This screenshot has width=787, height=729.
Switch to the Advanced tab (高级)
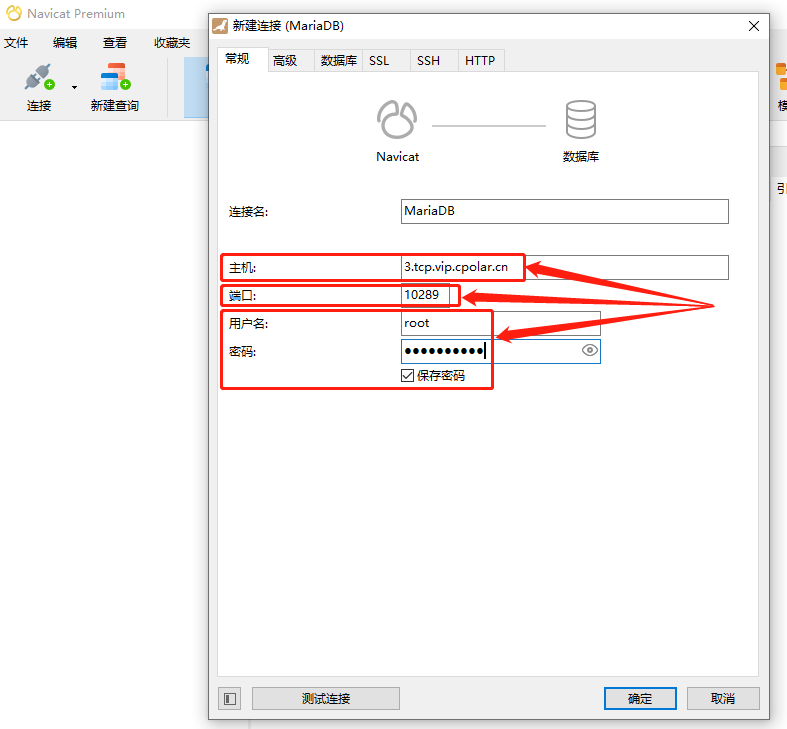tap(291, 61)
